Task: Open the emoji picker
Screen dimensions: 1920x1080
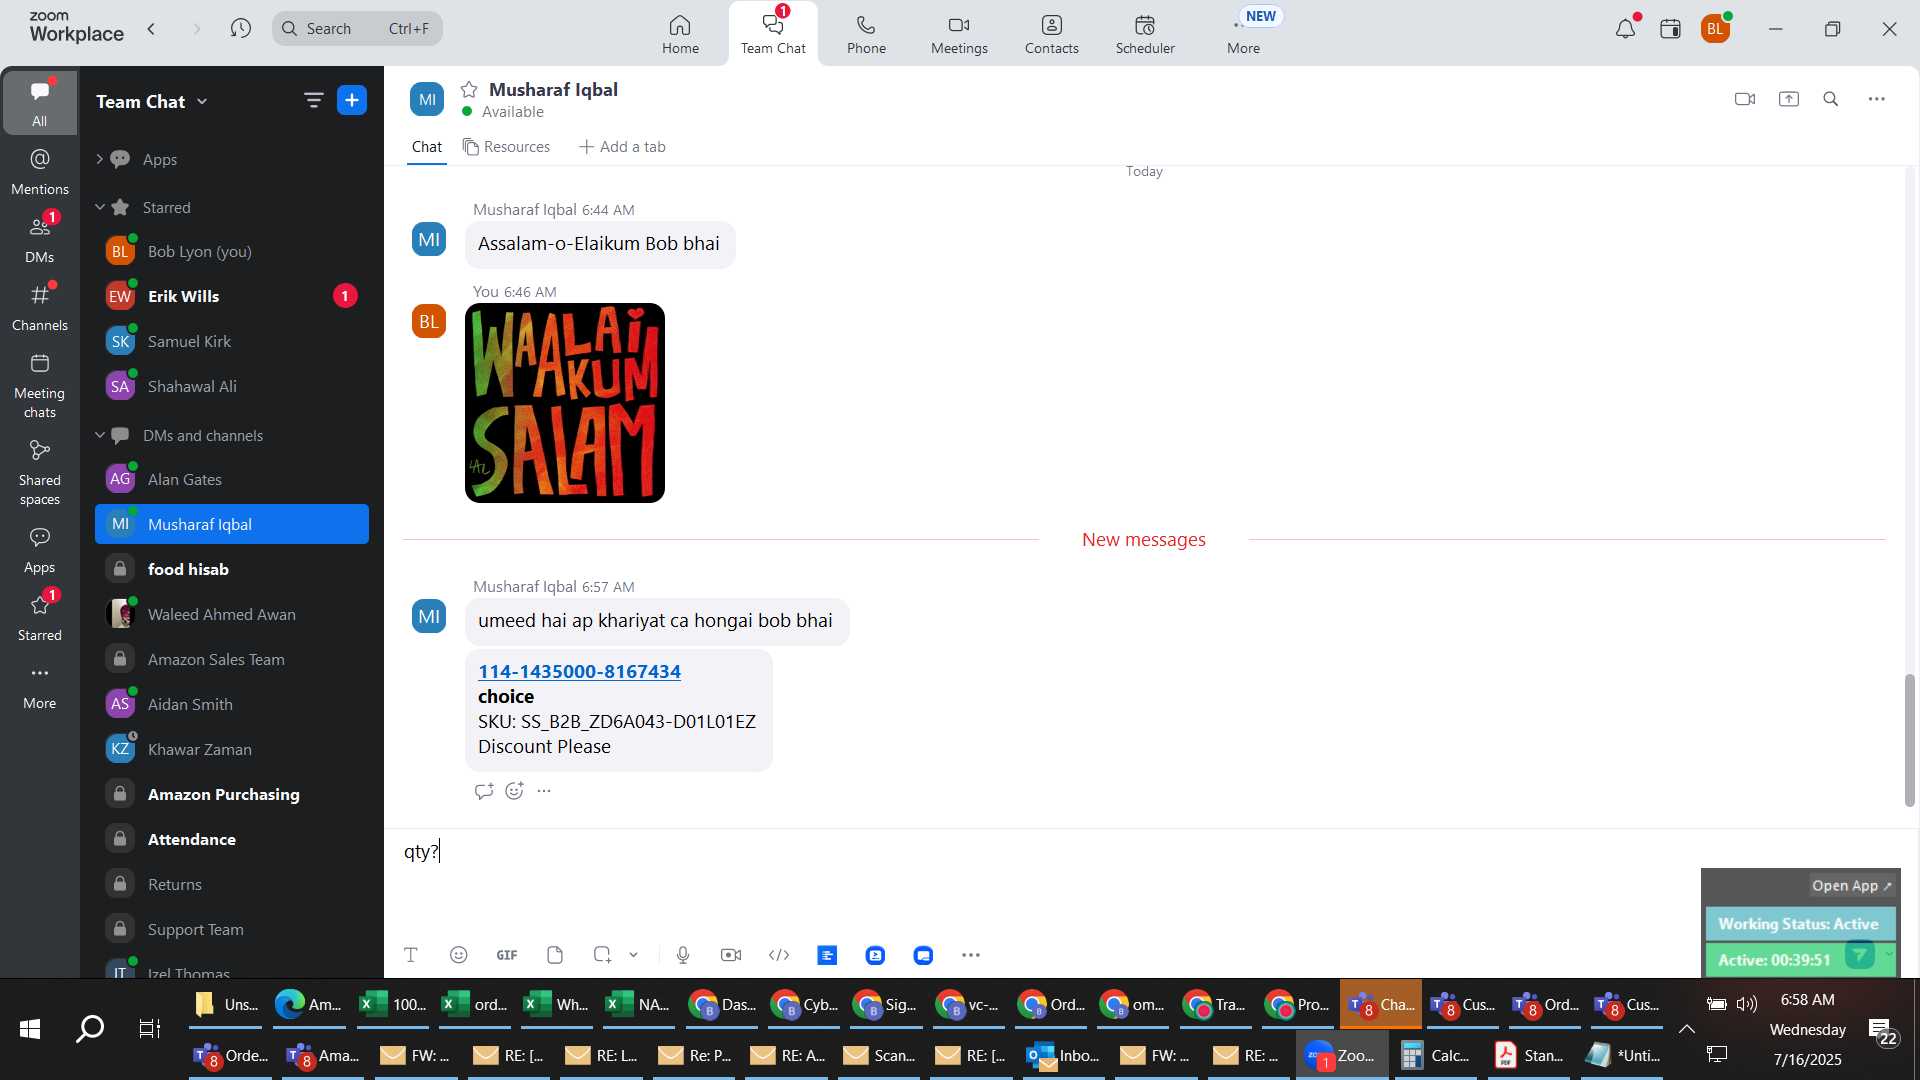Action: [459, 955]
